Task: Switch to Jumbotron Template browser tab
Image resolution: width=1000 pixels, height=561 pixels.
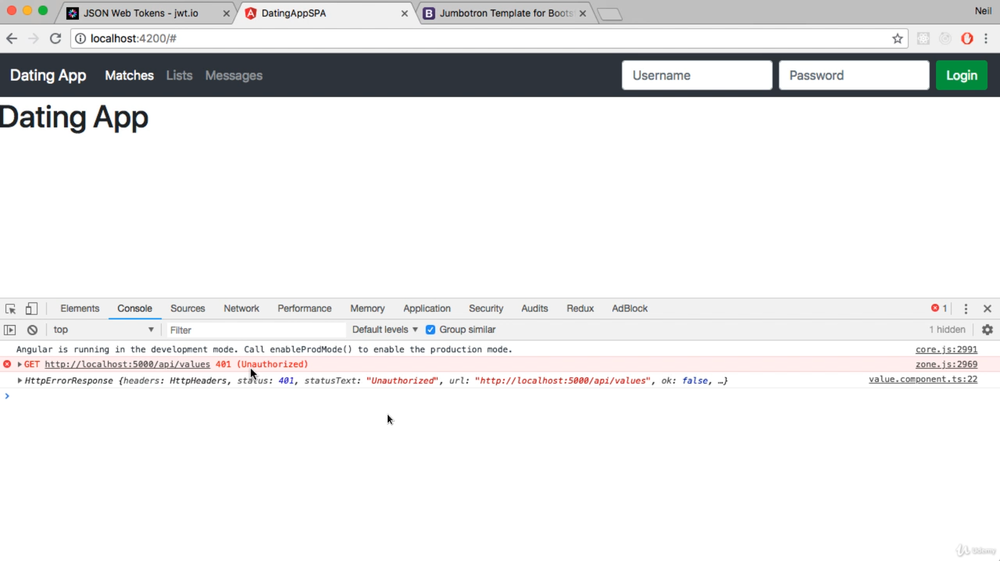Action: (x=506, y=13)
